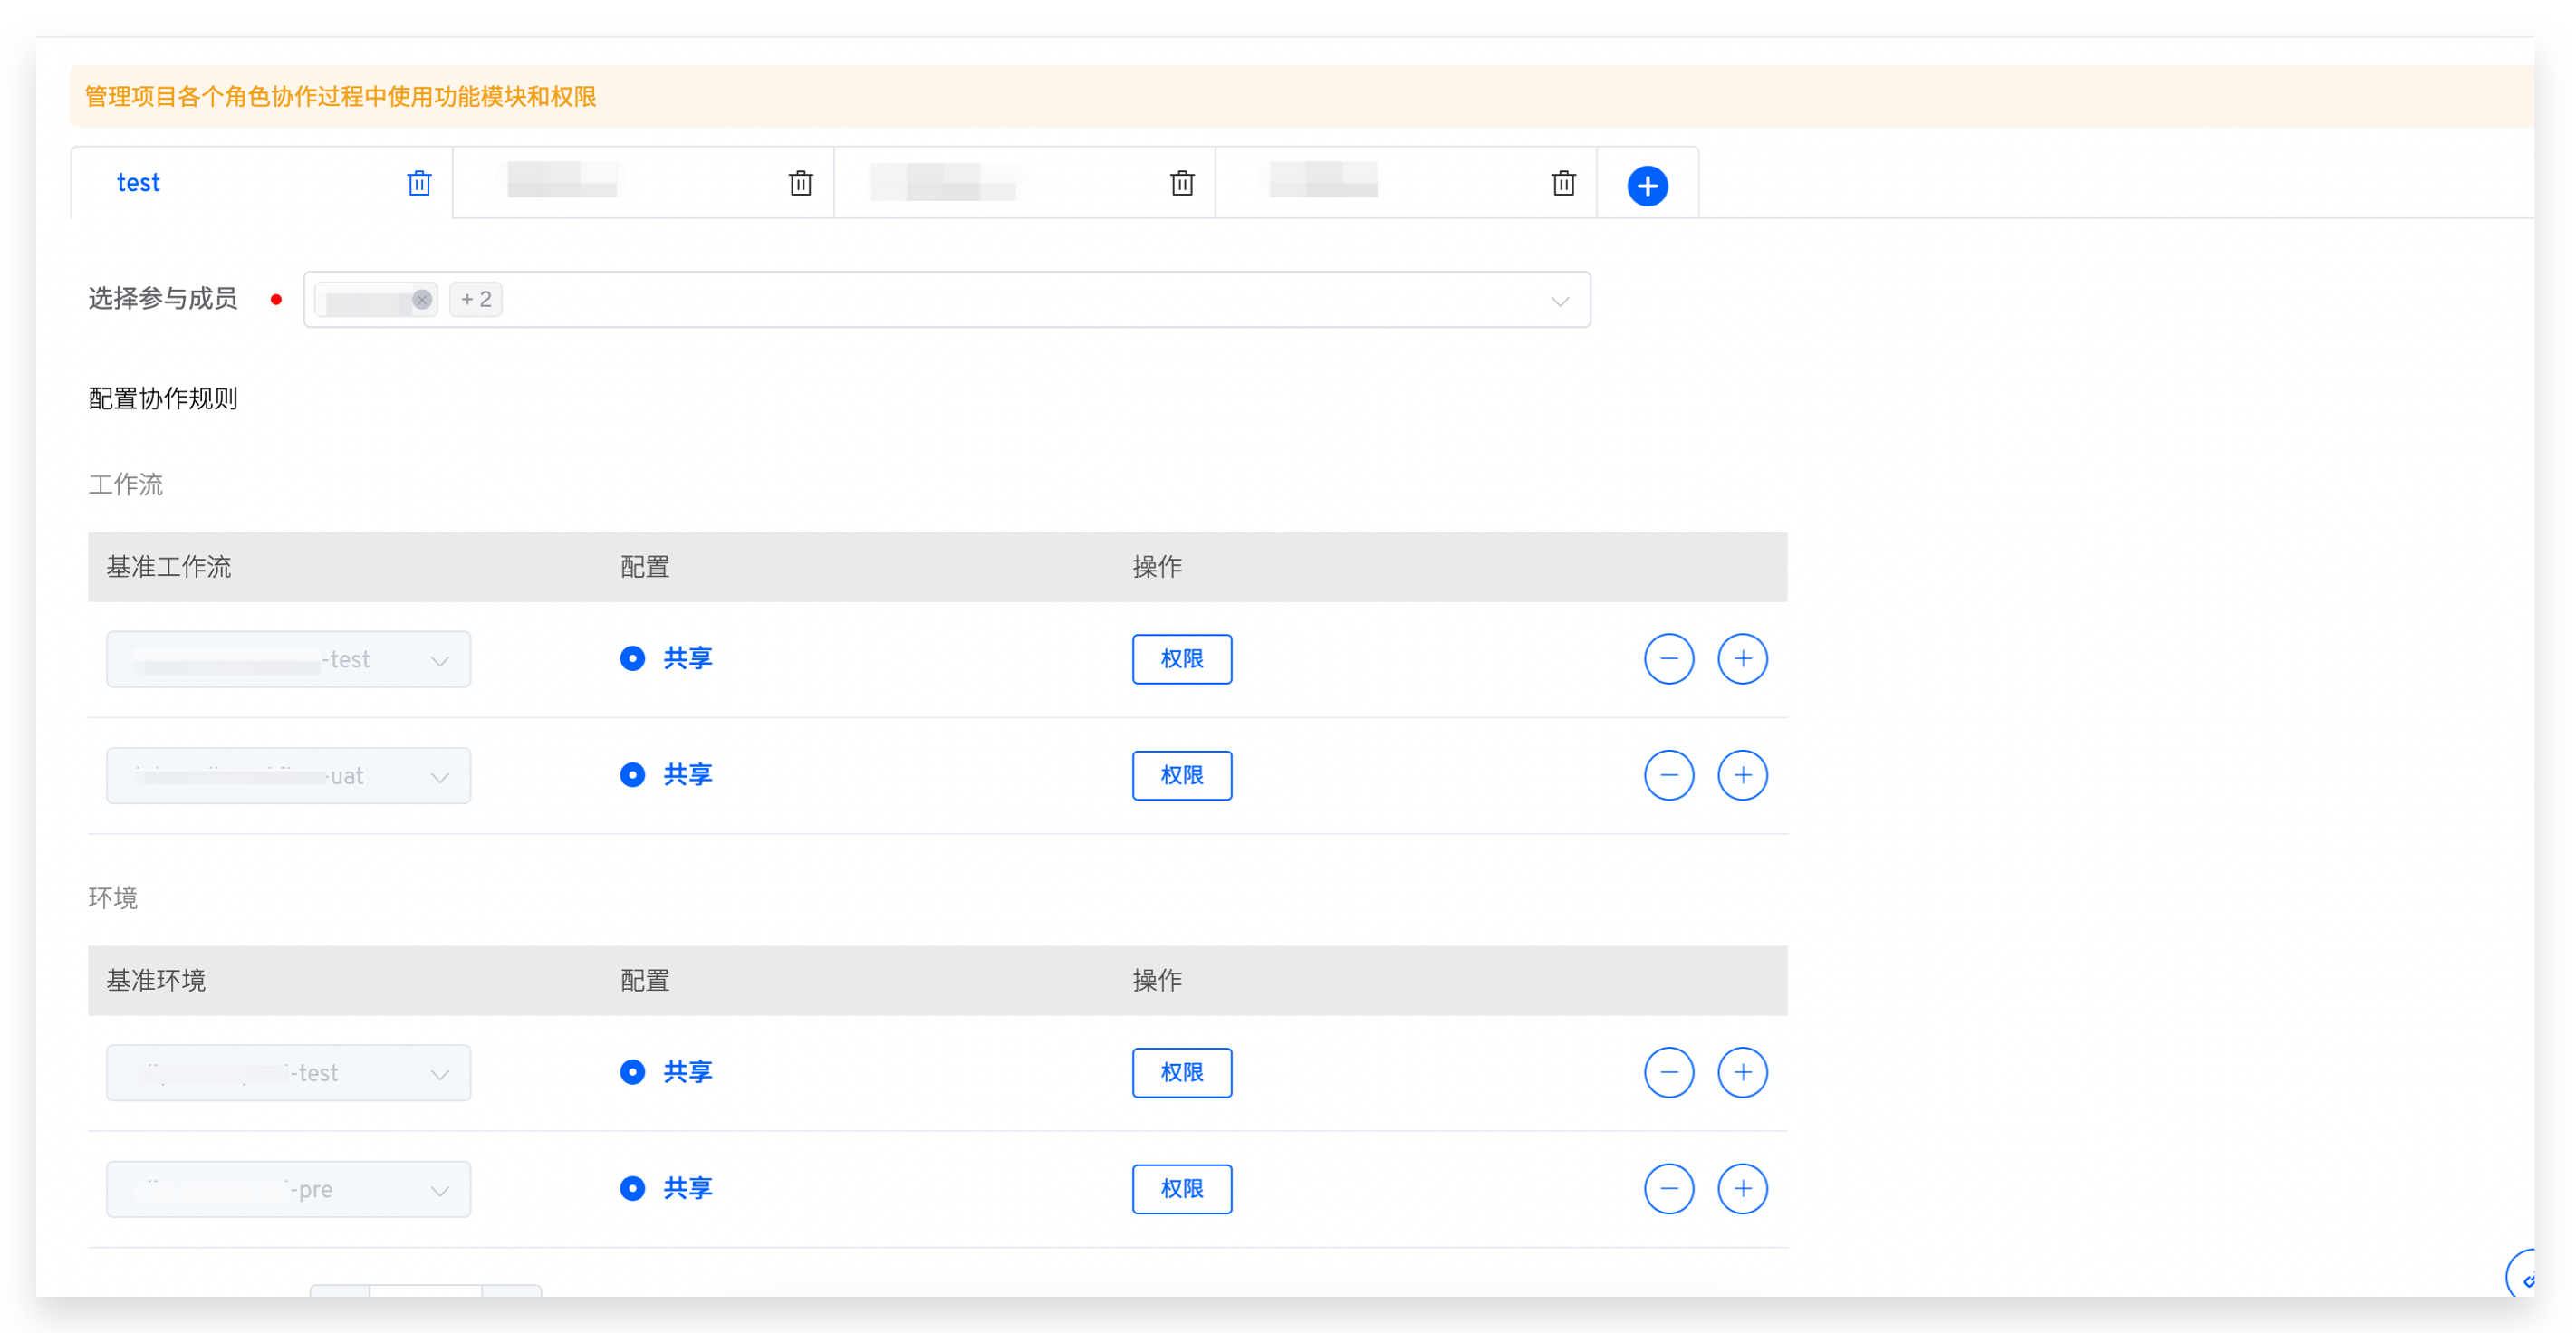Select 共享 radio for -pre environment
Viewport: 2576px width, 1333px height.
pyautogui.click(x=632, y=1188)
